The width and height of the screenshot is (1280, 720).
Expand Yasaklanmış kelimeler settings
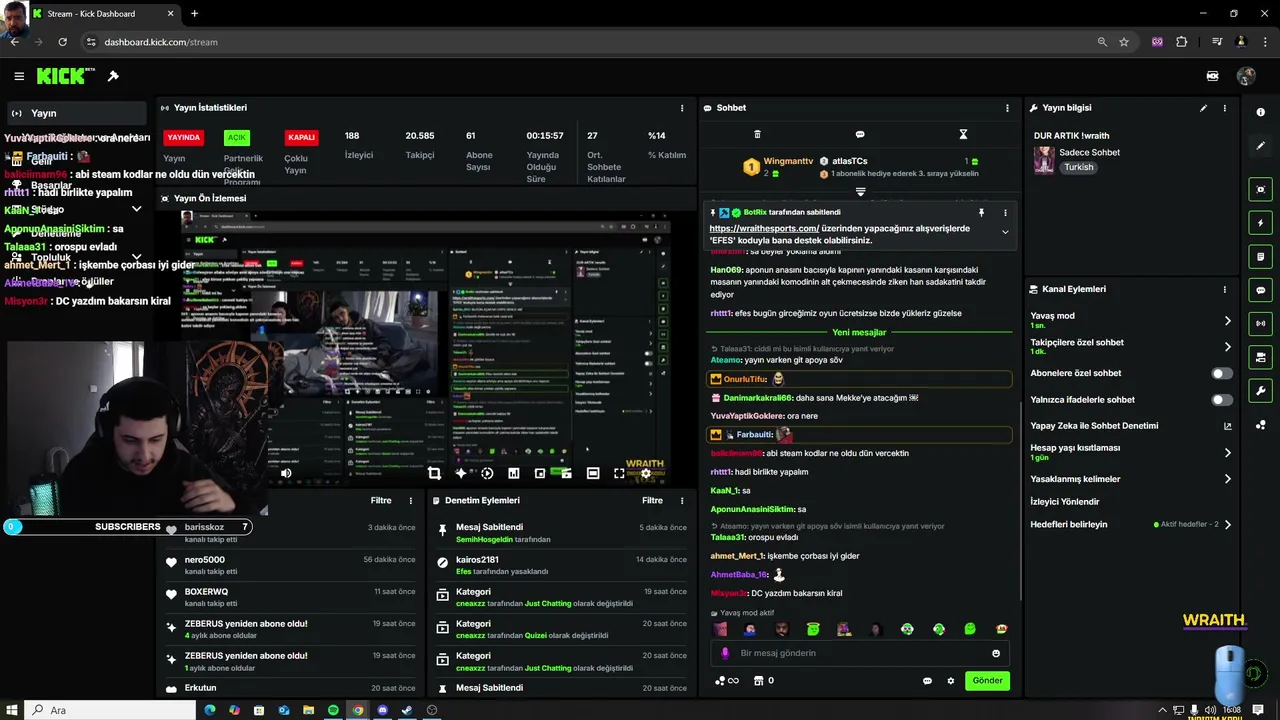(1228, 479)
